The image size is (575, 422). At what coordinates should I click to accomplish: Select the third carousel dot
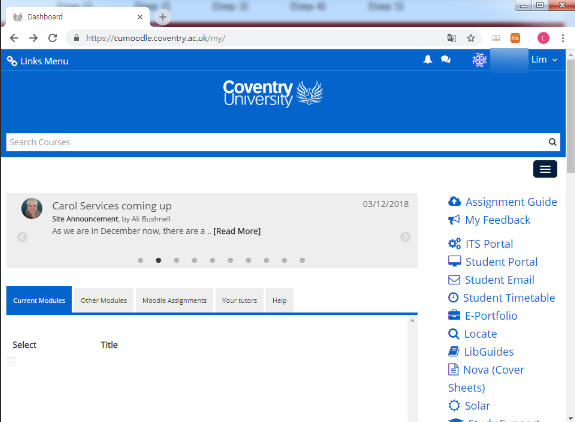[176, 260]
